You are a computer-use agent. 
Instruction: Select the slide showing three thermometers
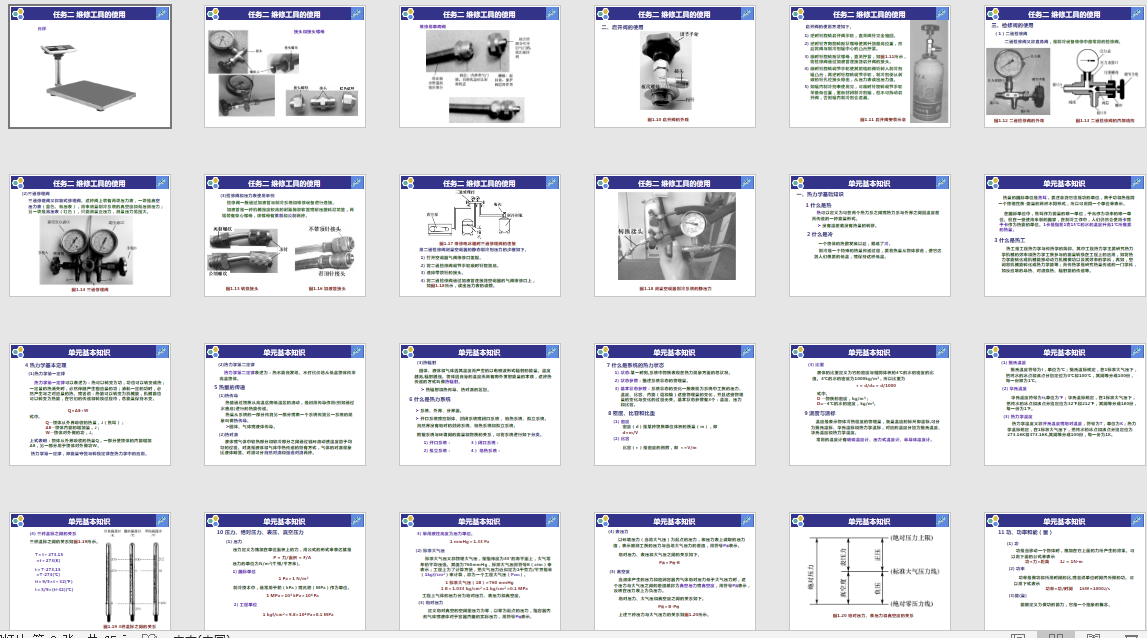(x=90, y=571)
